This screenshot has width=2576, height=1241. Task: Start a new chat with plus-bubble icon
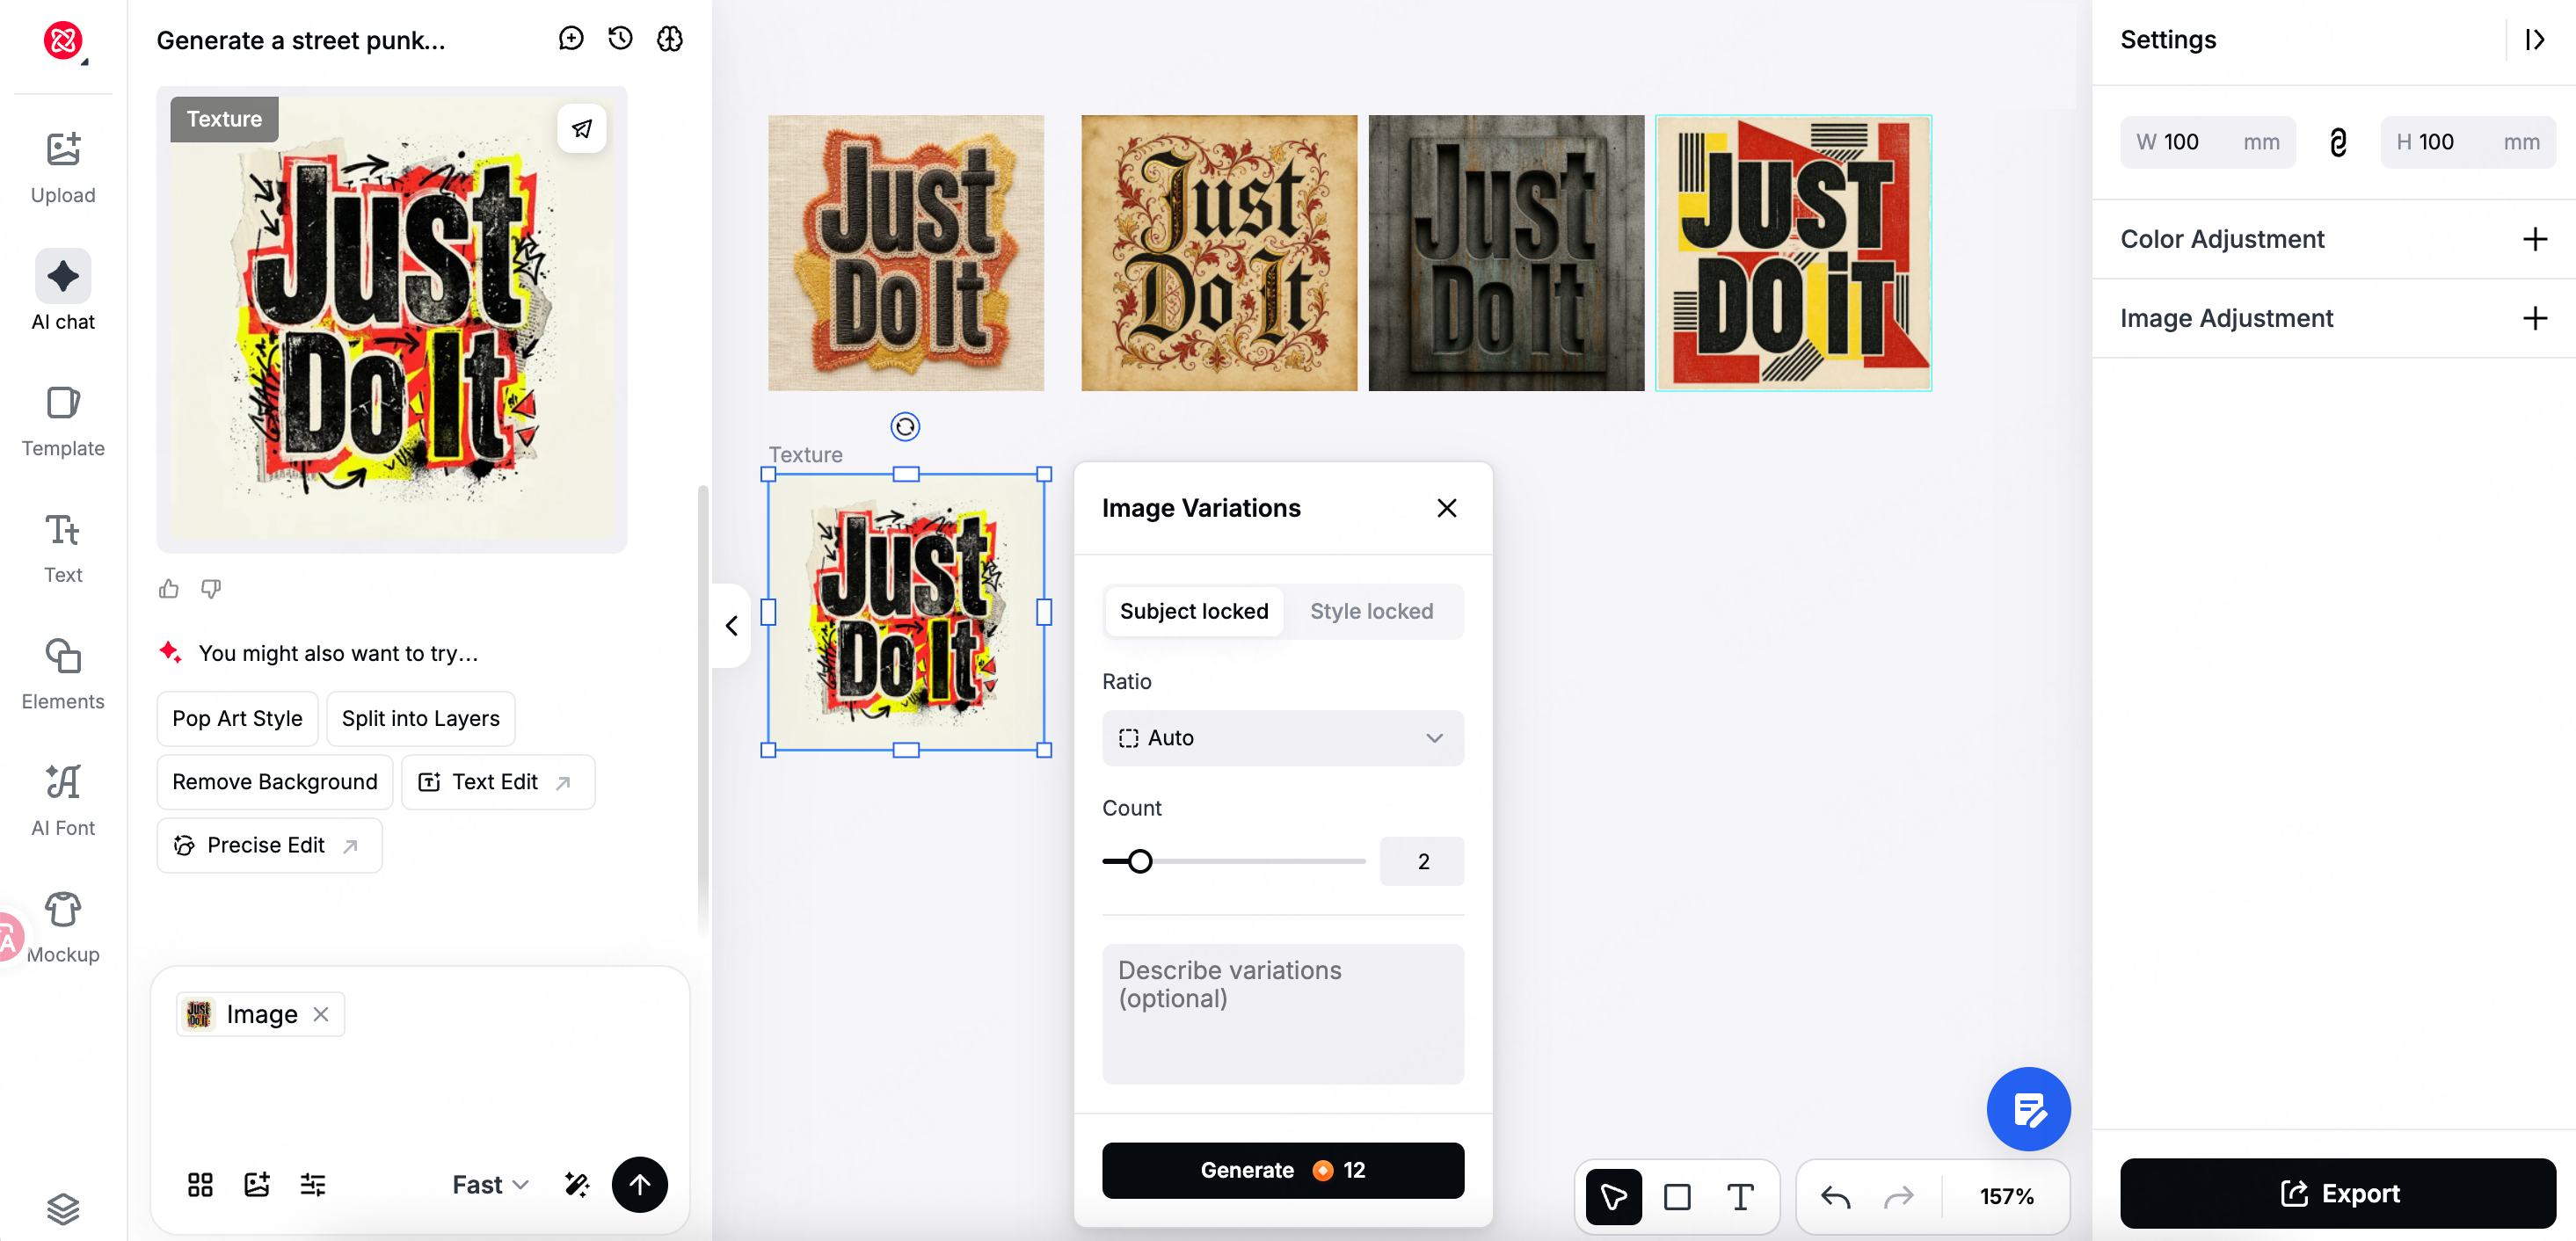pyautogui.click(x=571, y=39)
